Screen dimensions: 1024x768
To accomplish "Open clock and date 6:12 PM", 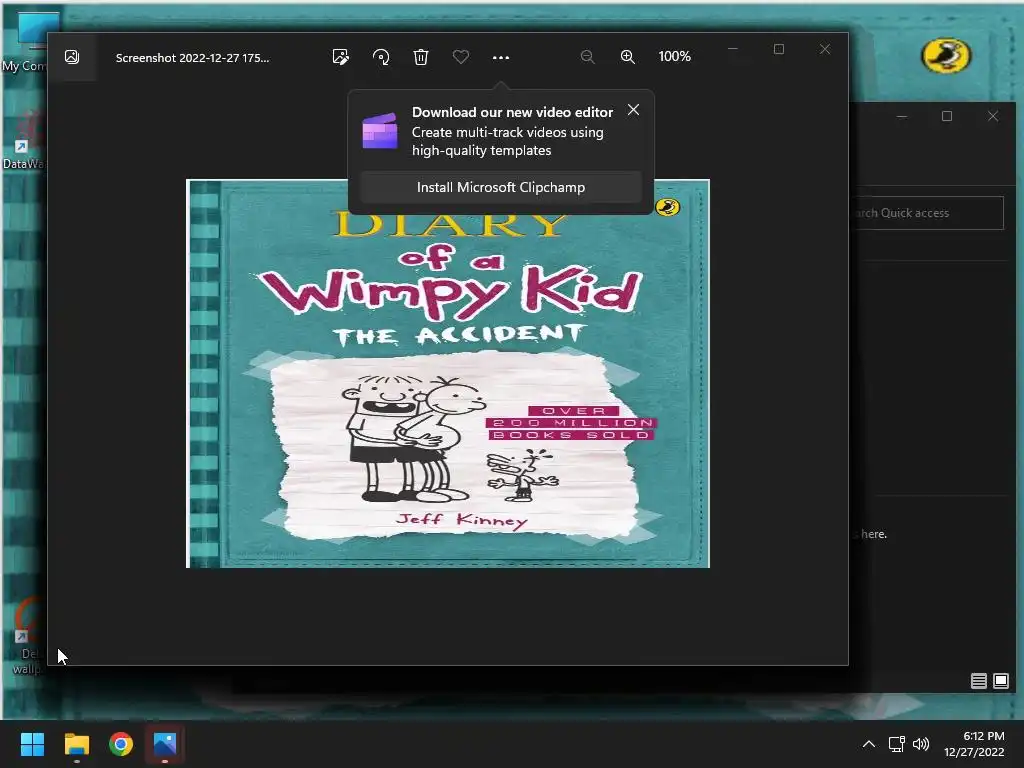I will (x=974, y=744).
